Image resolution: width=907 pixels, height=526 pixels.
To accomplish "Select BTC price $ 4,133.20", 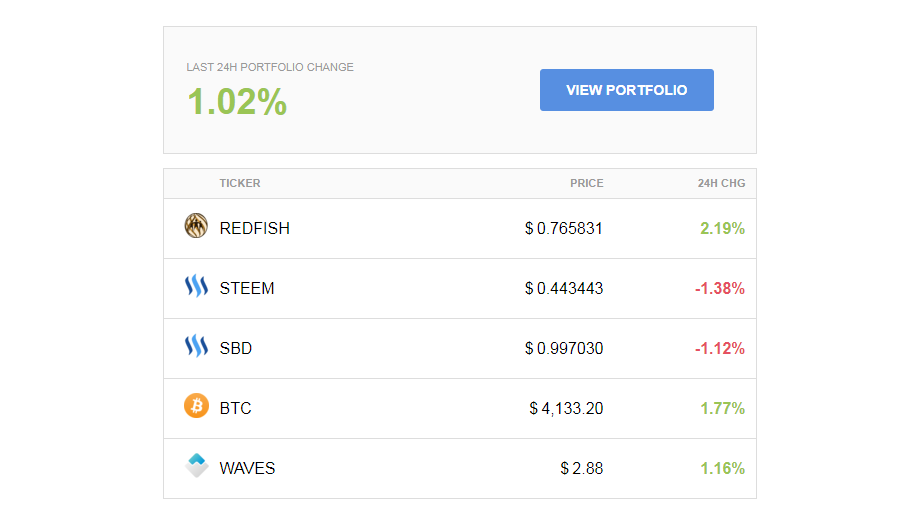I will (x=566, y=409).
